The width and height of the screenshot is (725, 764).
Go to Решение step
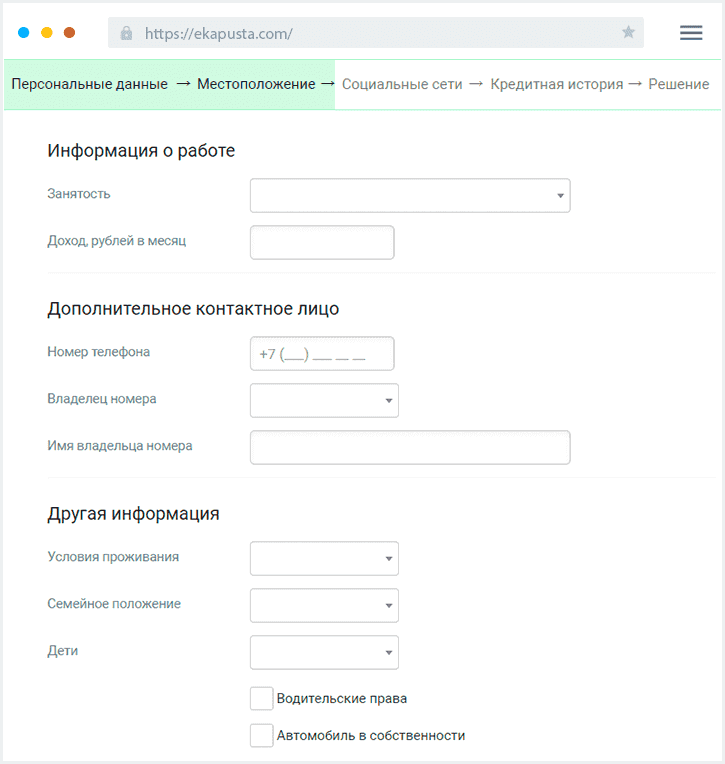click(x=679, y=84)
